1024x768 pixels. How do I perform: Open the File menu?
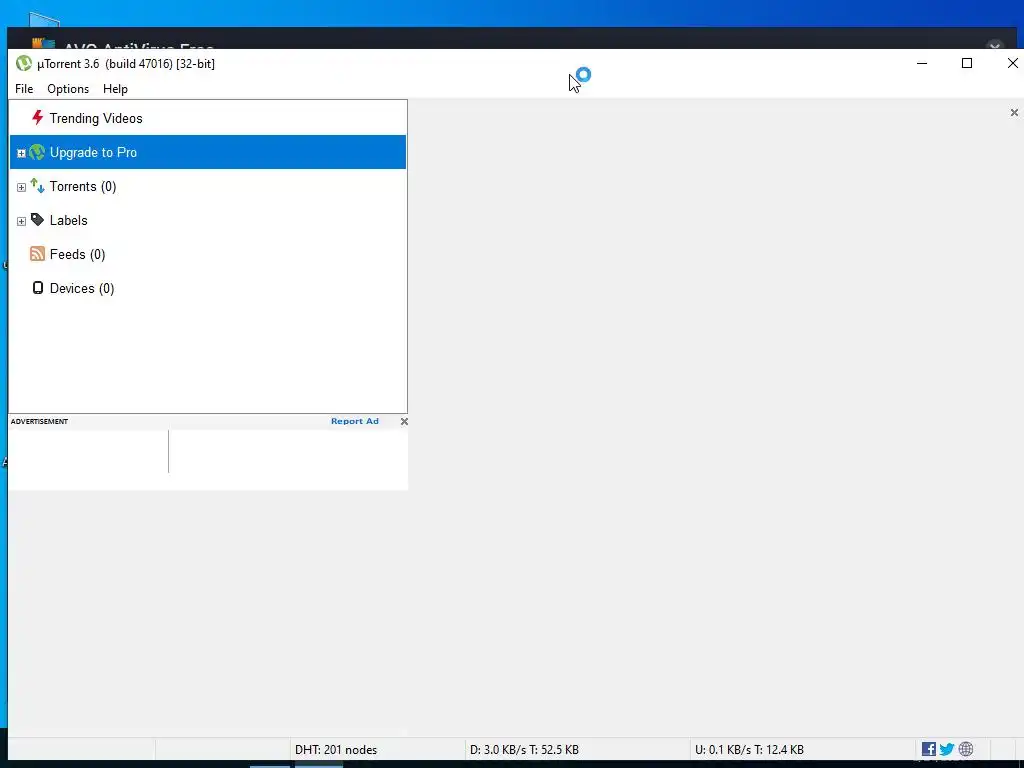point(24,89)
